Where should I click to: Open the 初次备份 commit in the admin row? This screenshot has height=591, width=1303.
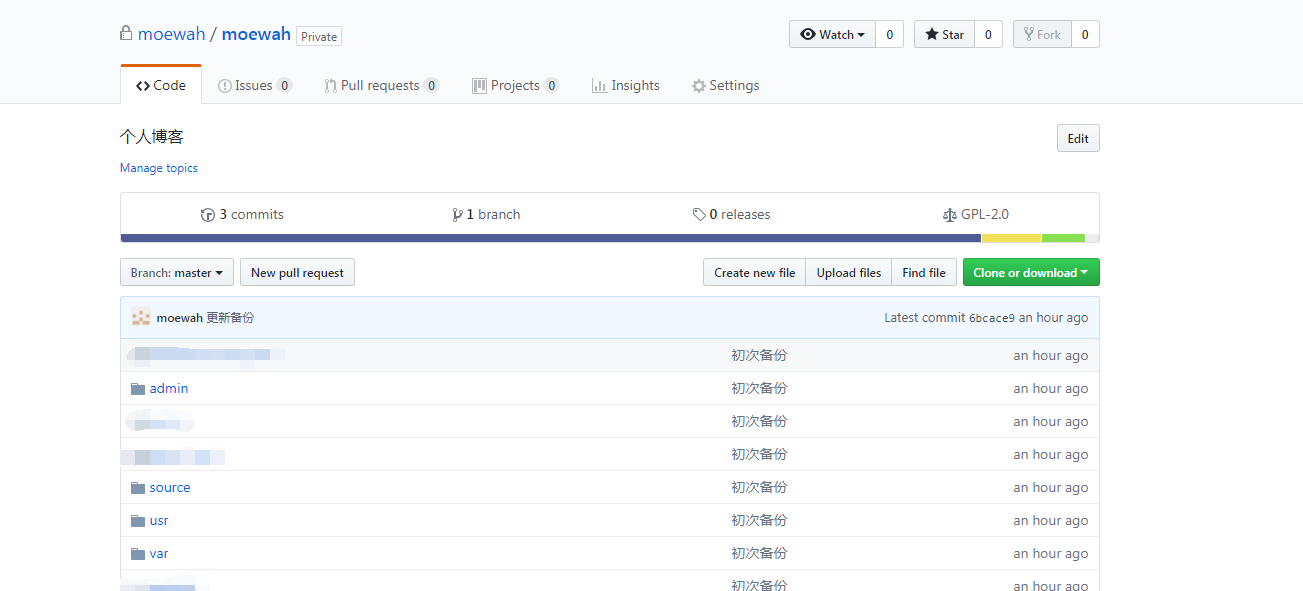[759, 388]
